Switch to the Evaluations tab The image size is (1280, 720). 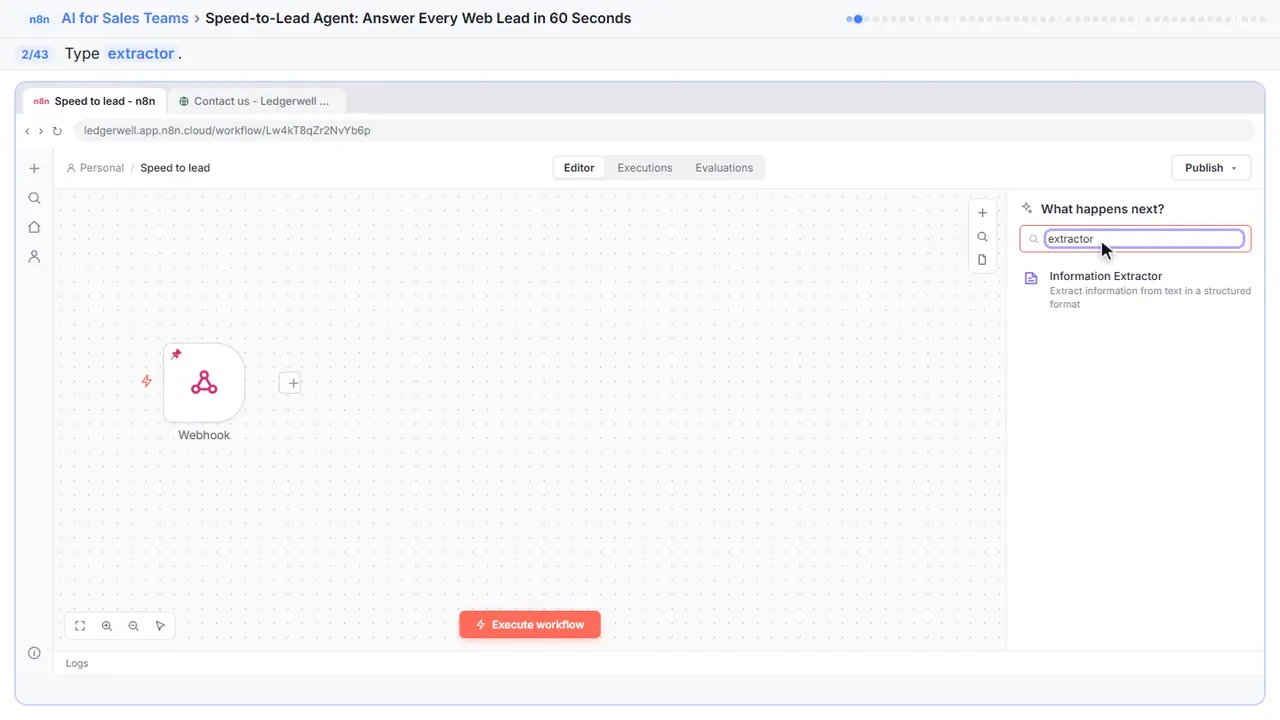point(724,168)
